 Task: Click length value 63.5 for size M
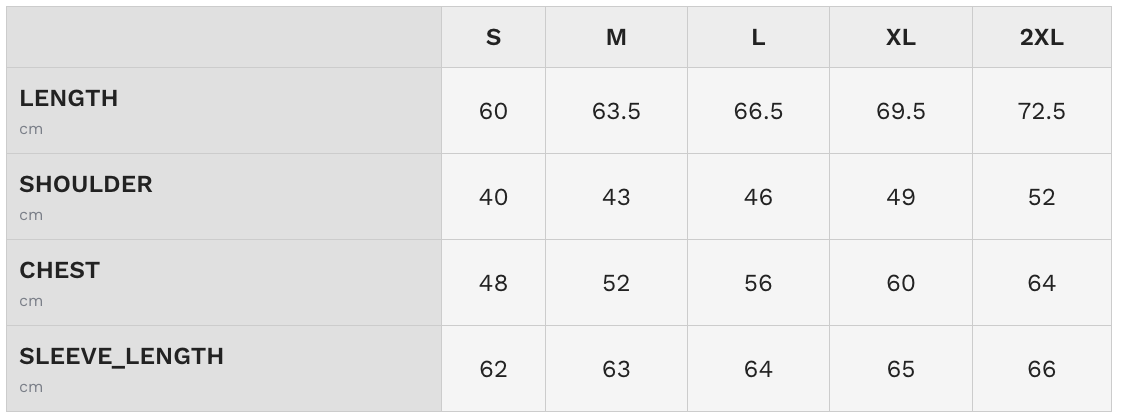616,111
